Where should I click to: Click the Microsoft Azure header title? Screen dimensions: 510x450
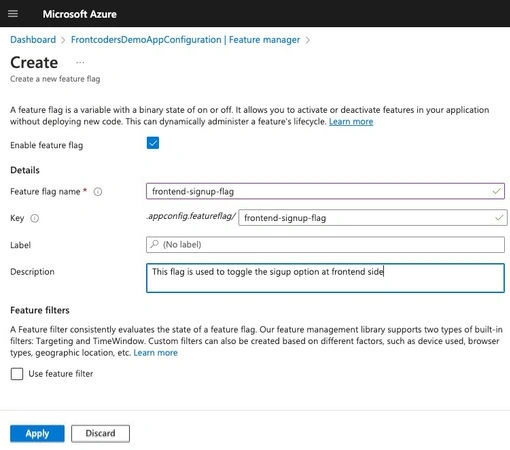(x=80, y=14)
